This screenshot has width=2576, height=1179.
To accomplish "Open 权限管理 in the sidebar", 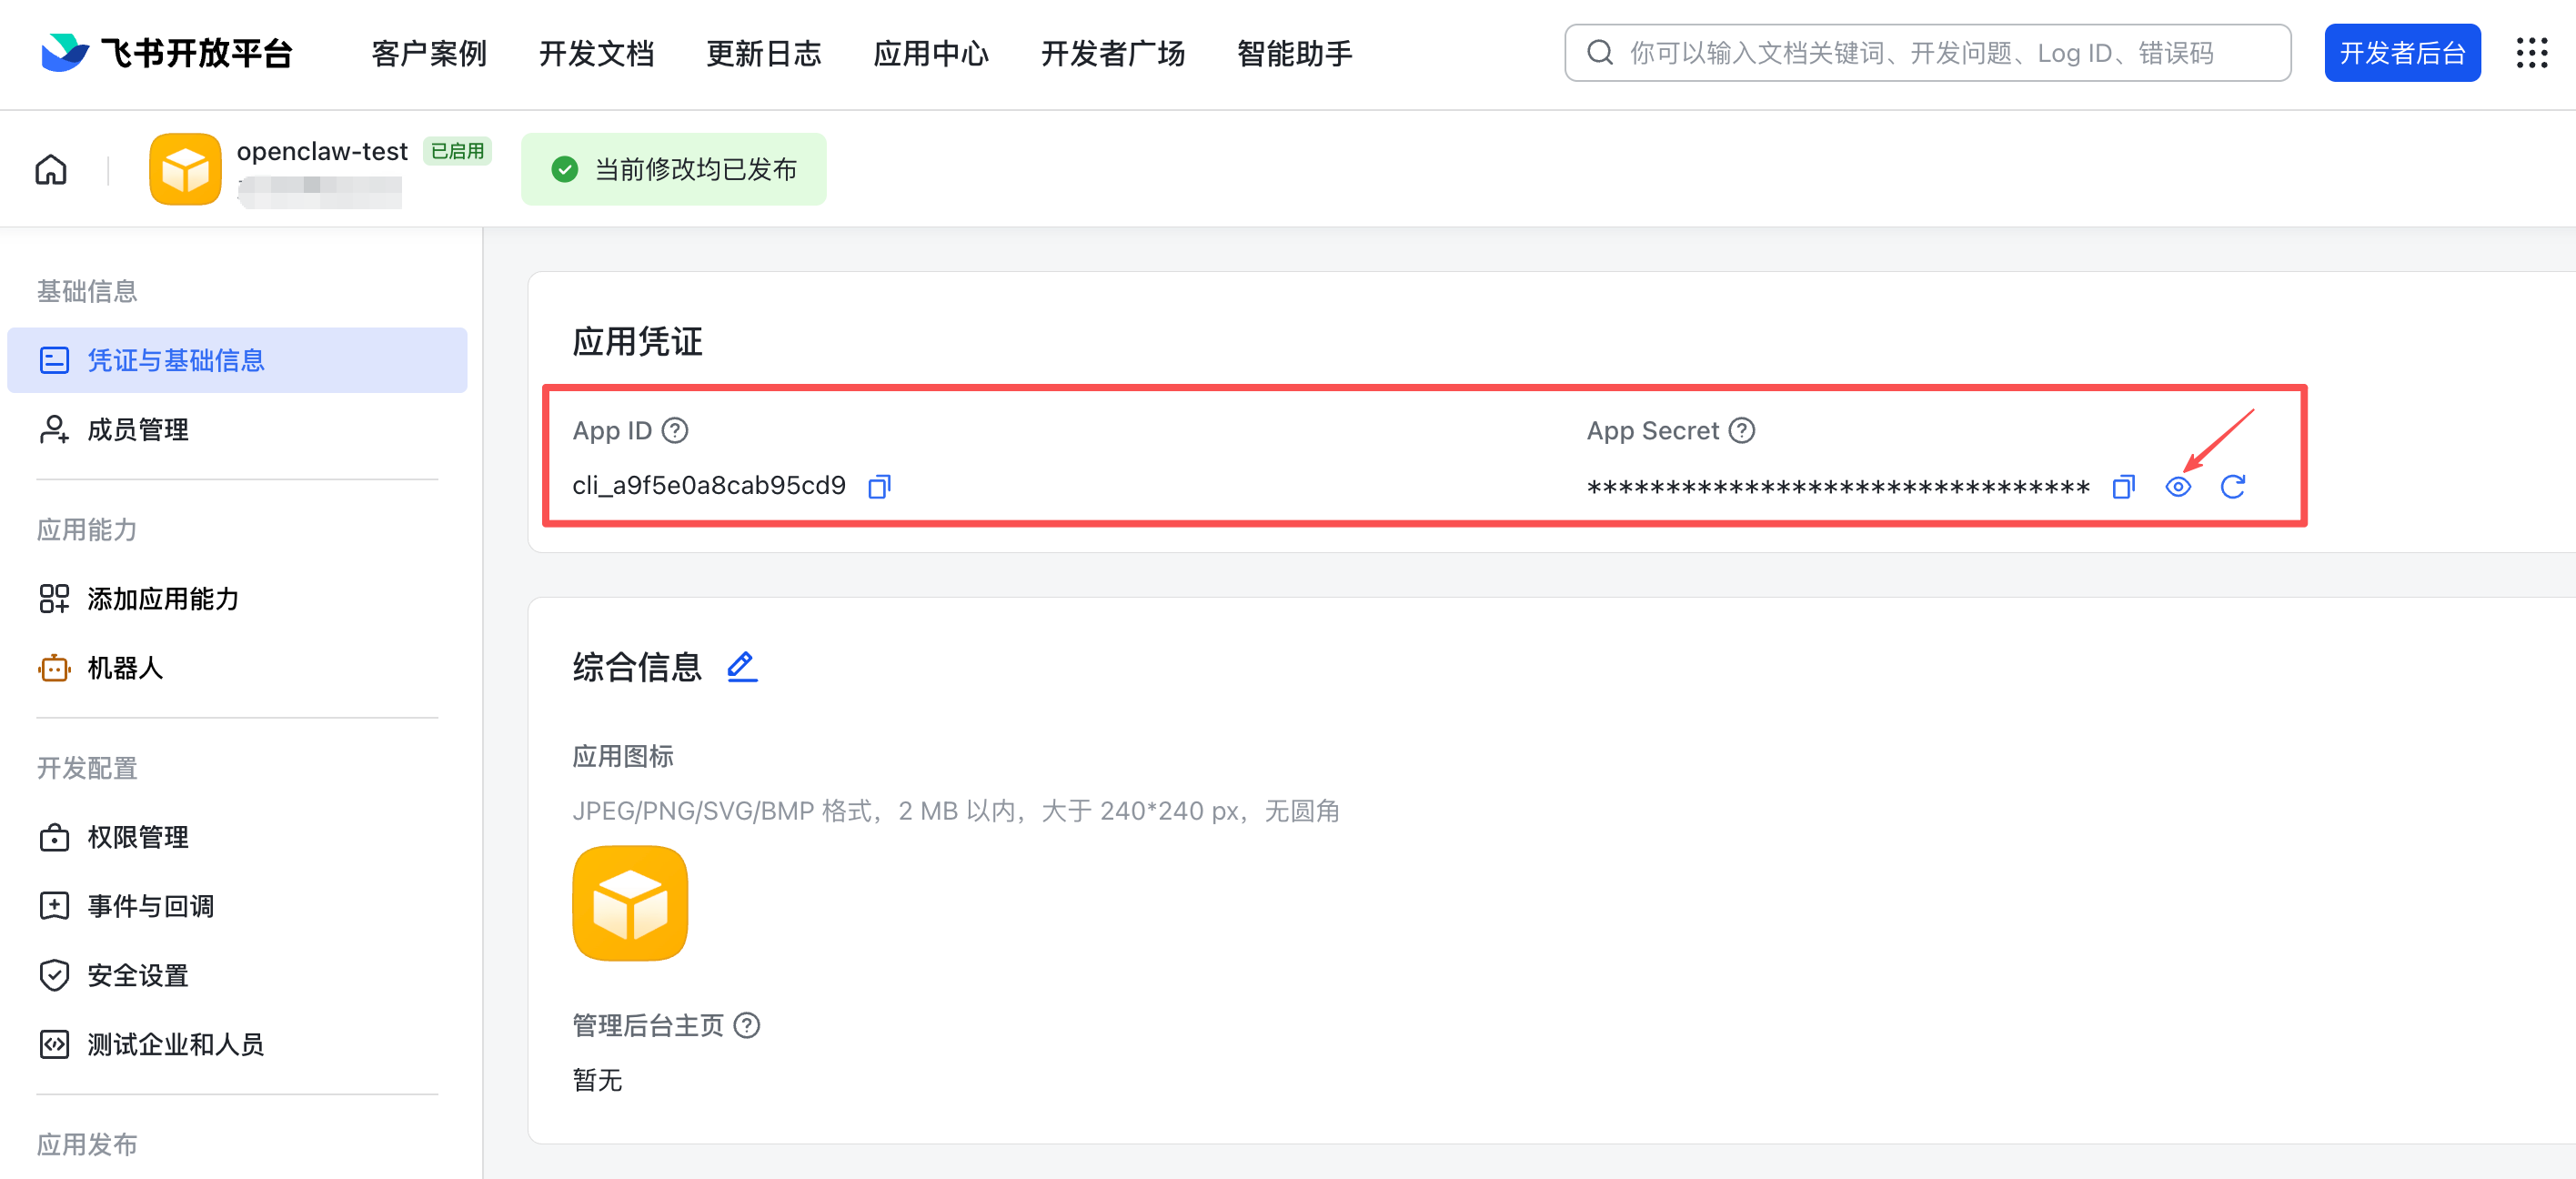I will click(x=137, y=837).
